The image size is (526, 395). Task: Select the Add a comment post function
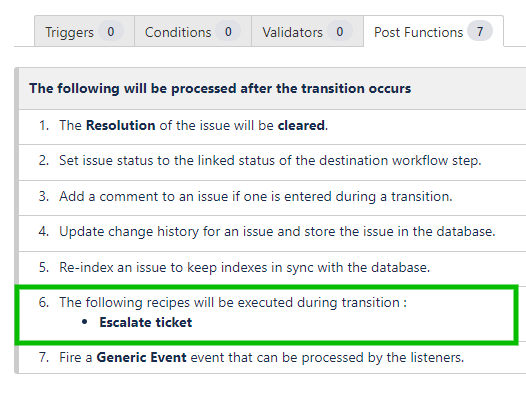click(x=272, y=198)
